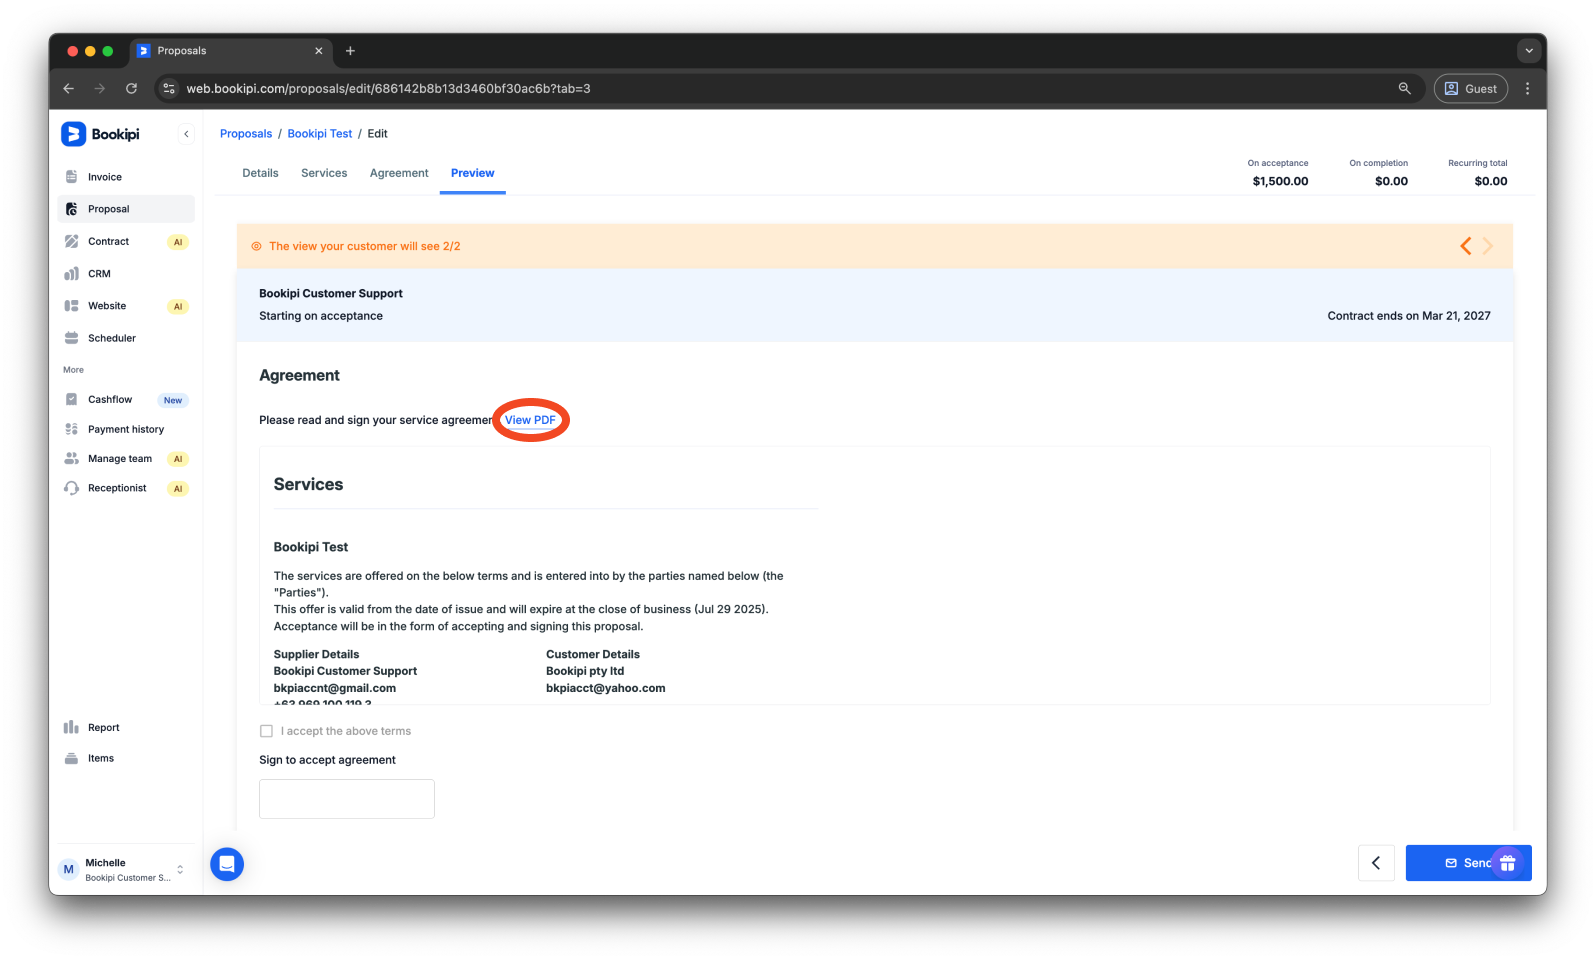Expand the tab search dropdown
Screen dimensions: 1596x960
1528,50
